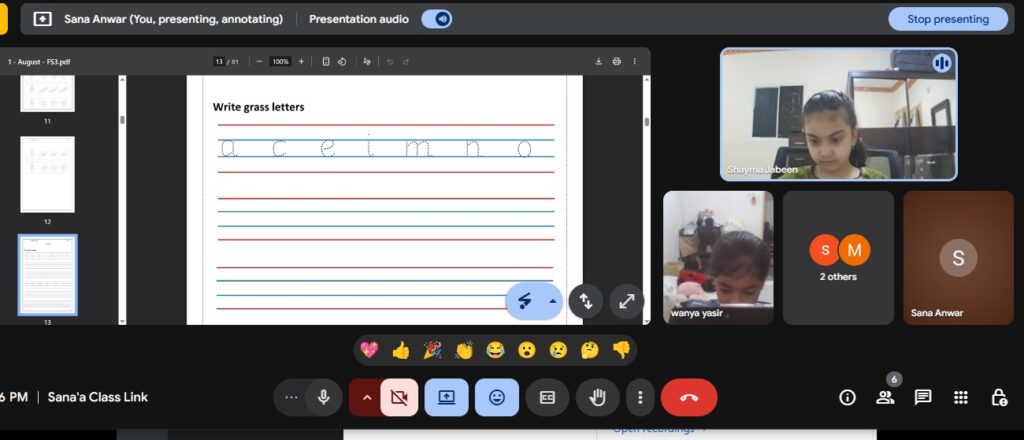Open the PDF viewer more actions menu

634,61
